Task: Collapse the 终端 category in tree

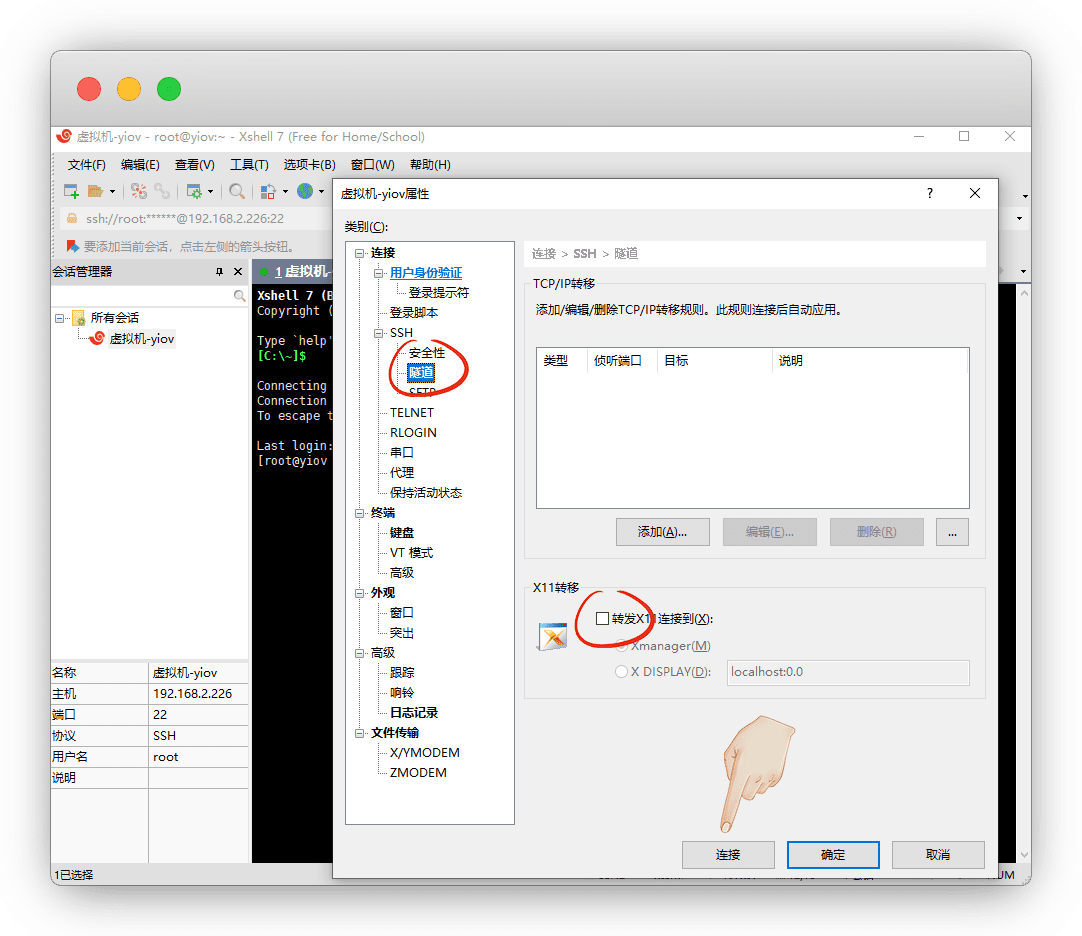Action: 360,513
